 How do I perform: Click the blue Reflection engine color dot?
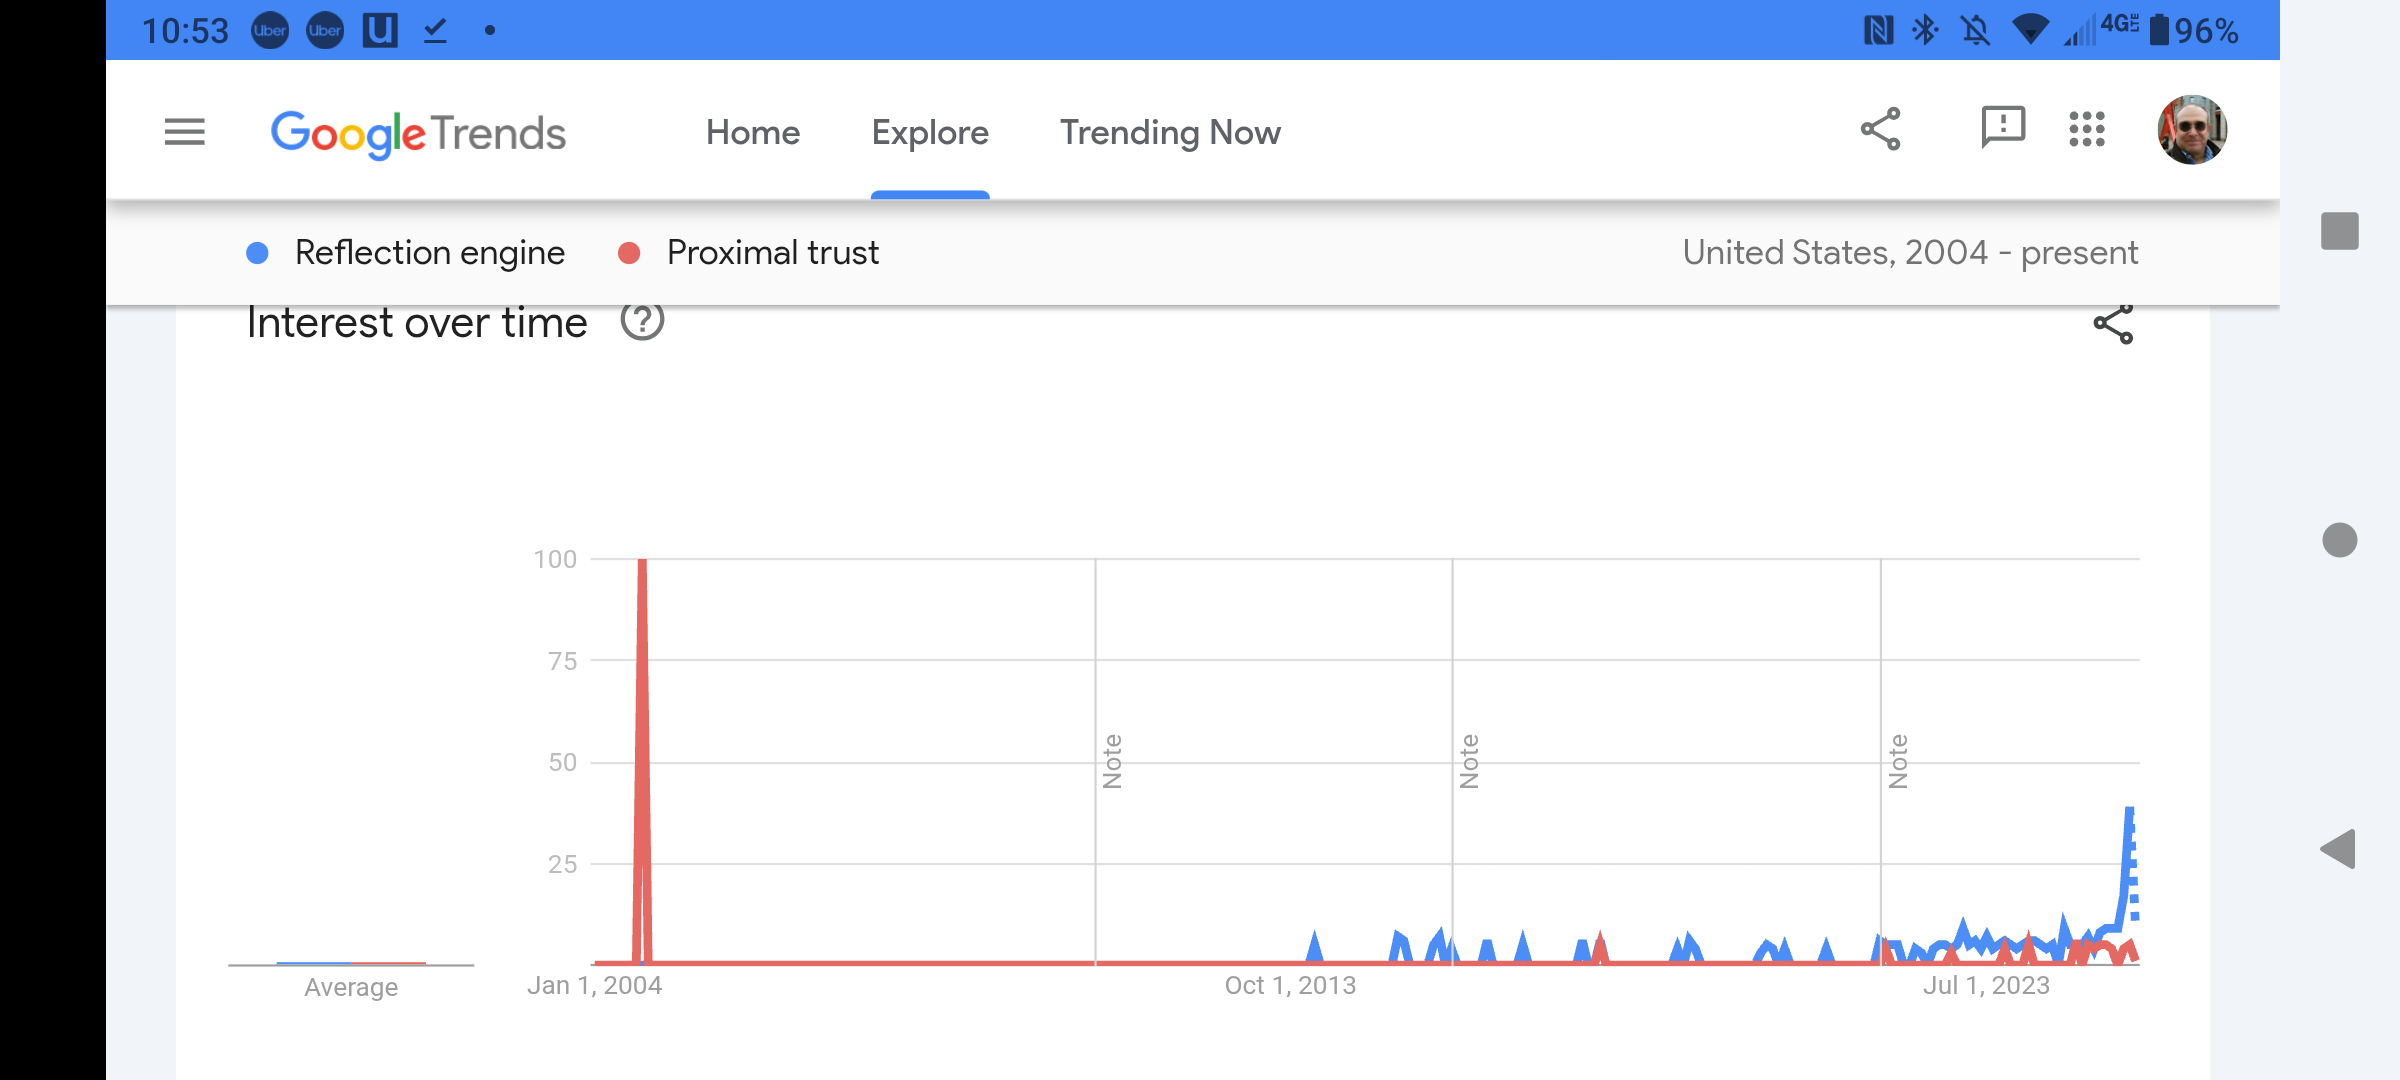[x=257, y=254]
